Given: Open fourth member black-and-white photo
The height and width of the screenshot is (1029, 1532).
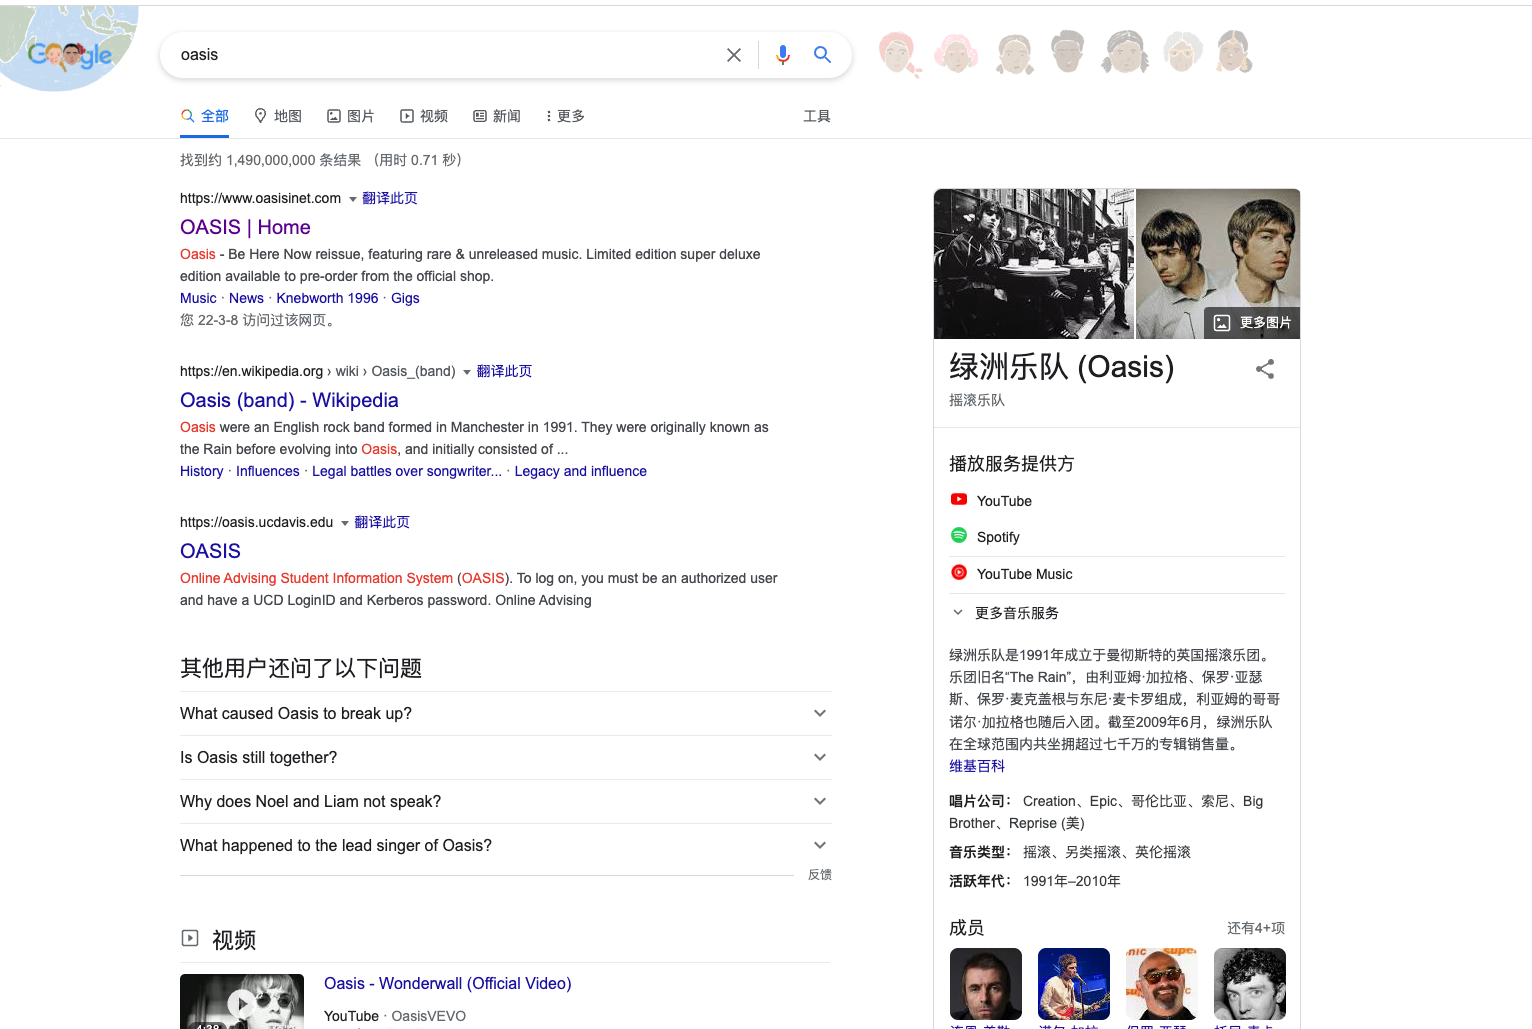Looking at the screenshot, I should tap(1250, 984).
